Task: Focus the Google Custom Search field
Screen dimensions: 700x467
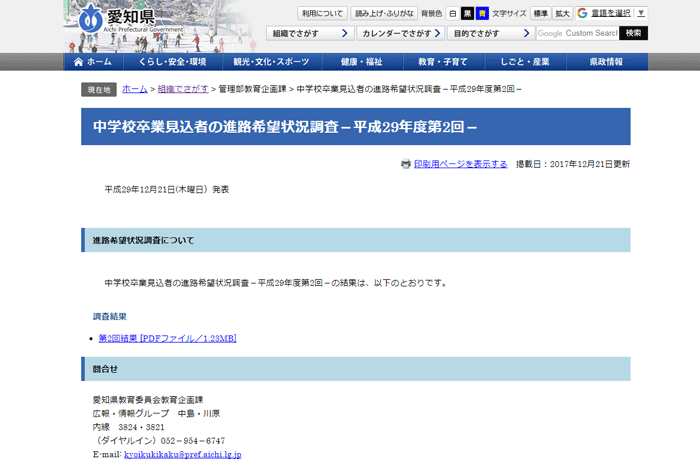Action: click(x=577, y=33)
